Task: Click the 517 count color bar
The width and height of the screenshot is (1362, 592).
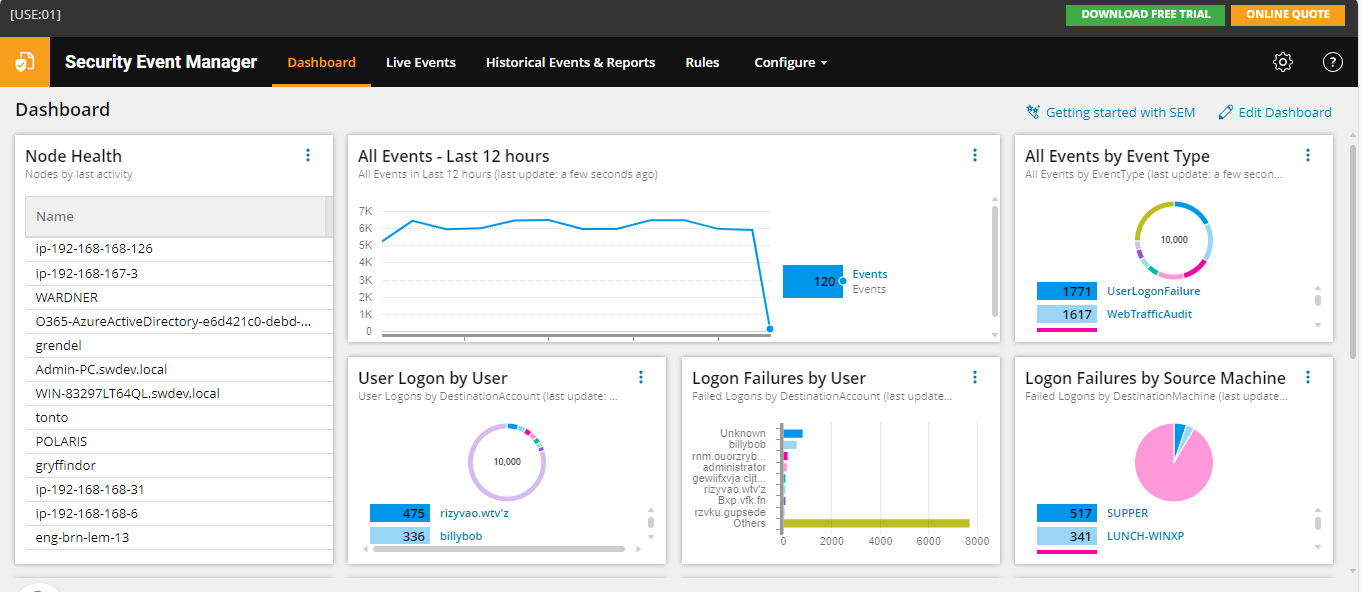Action: 1067,513
